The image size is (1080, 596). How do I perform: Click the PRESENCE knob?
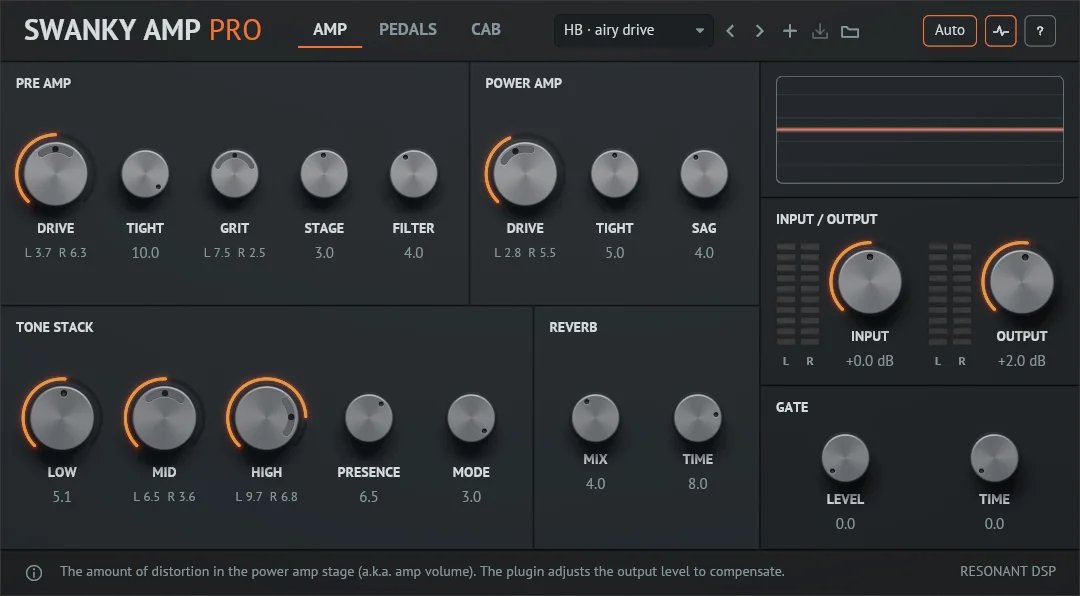point(368,418)
